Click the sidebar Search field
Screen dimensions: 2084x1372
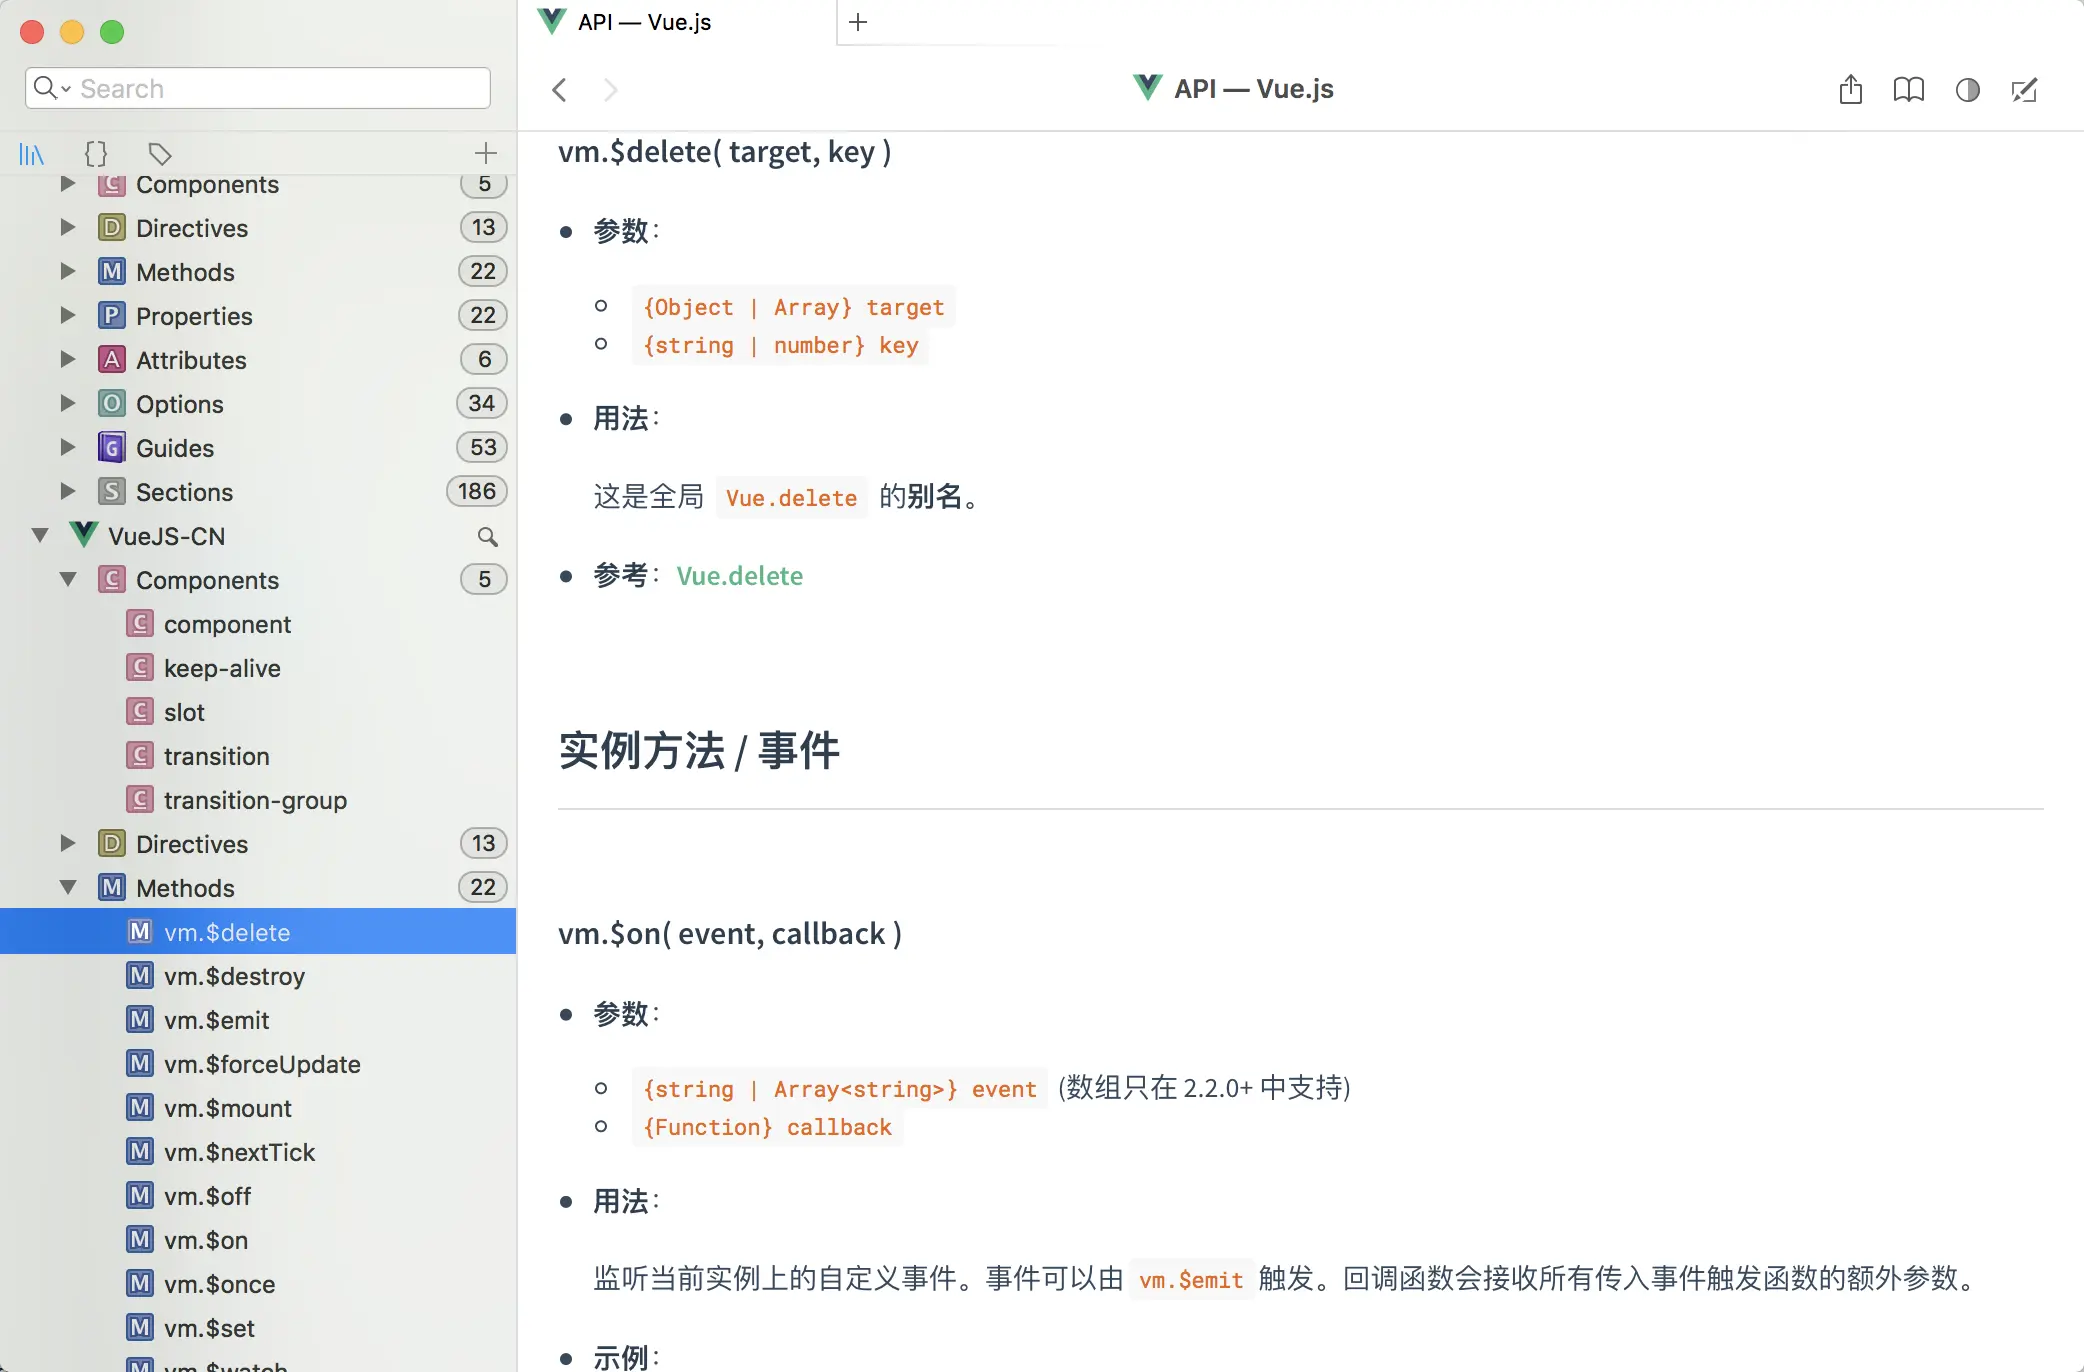tap(270, 88)
